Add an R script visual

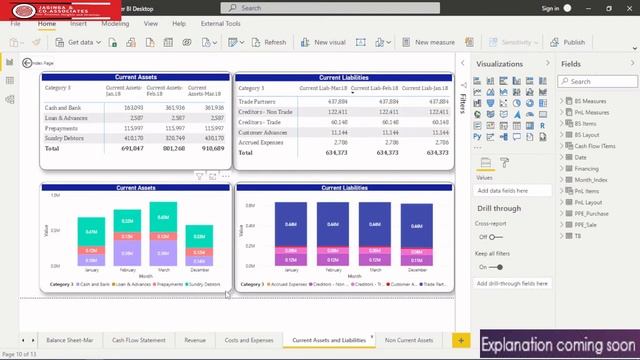(x=543, y=126)
